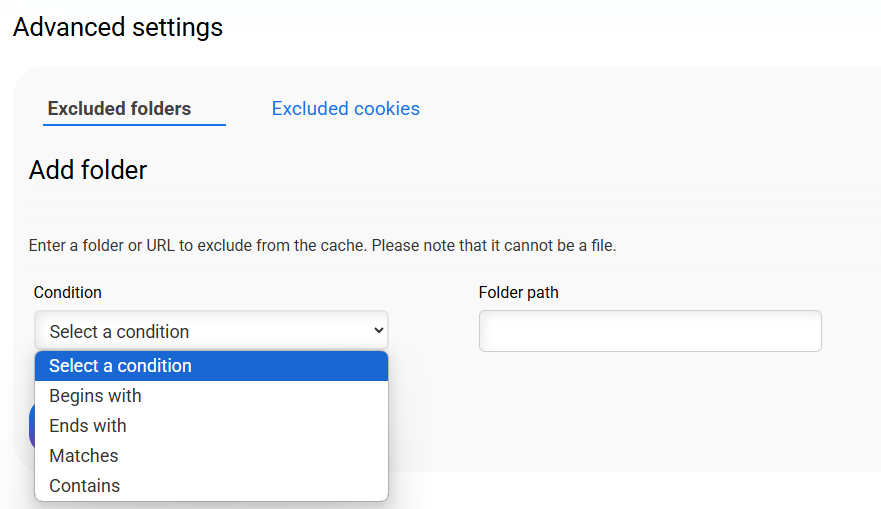Viewport: 881px width, 509px height.
Task: Focus the Folder path text field
Action: click(x=650, y=331)
